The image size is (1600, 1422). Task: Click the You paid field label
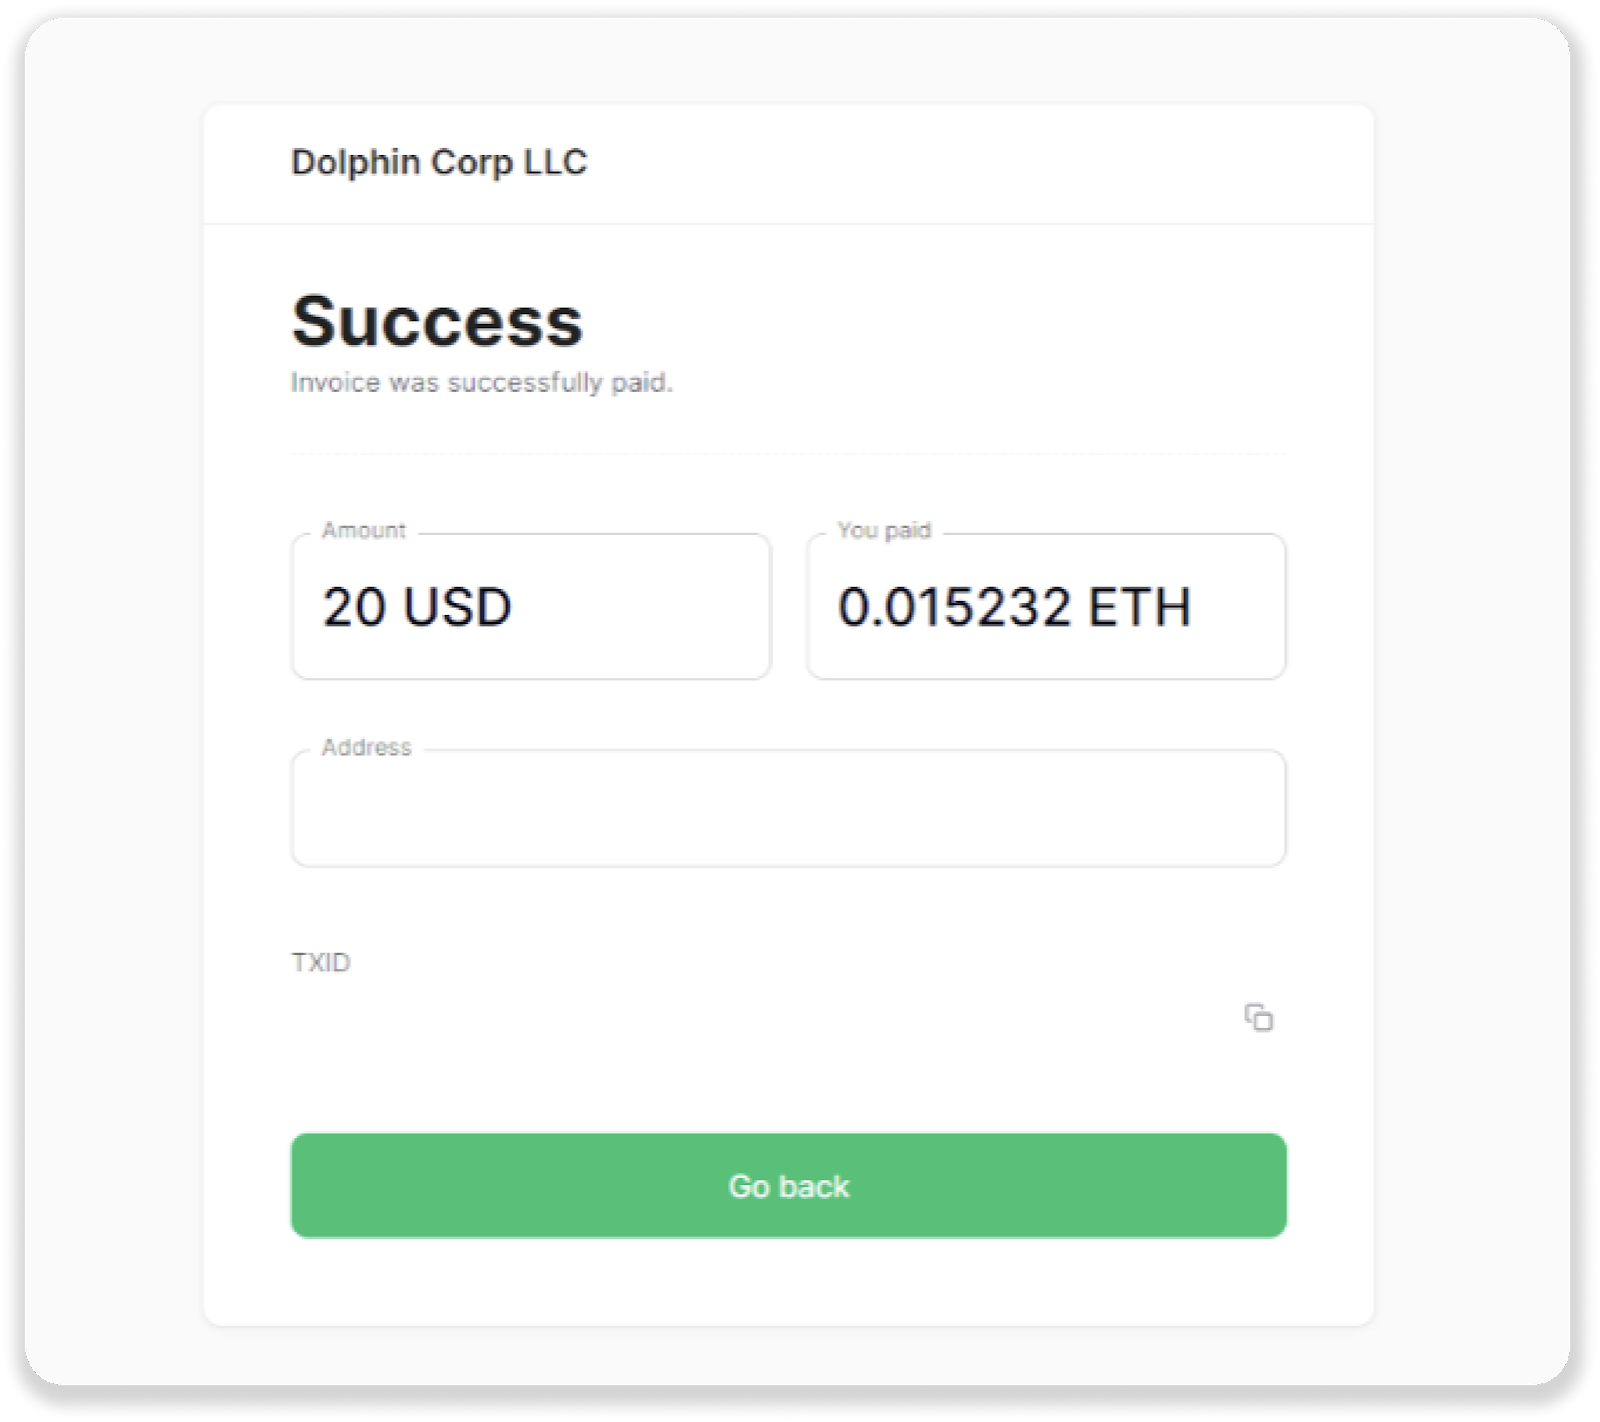(884, 530)
